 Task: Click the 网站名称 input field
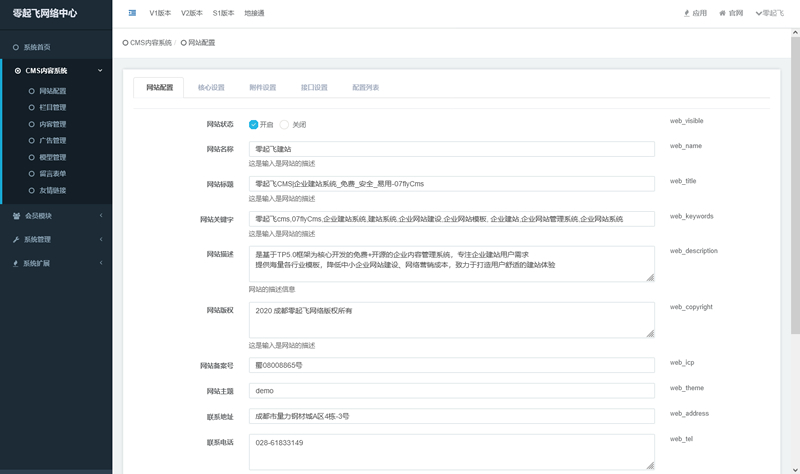click(451, 148)
